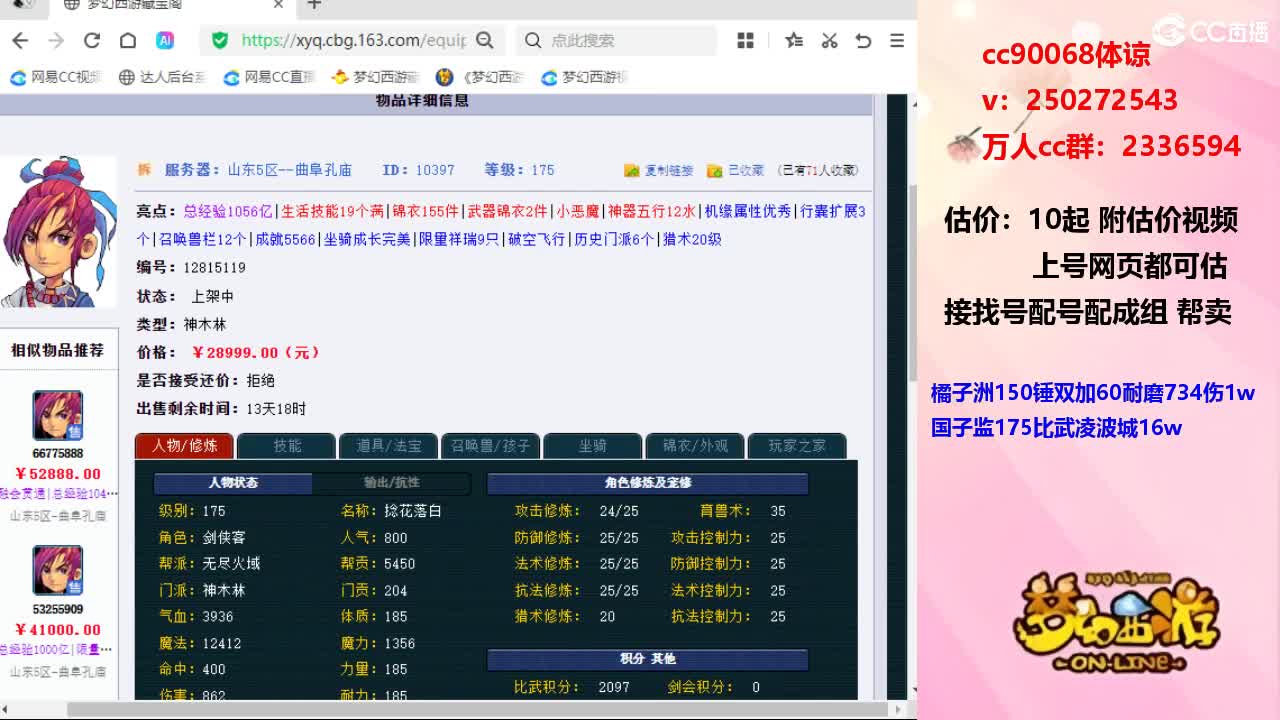Reload the current page
Screen dimensions: 1280x720
tap(92, 40)
